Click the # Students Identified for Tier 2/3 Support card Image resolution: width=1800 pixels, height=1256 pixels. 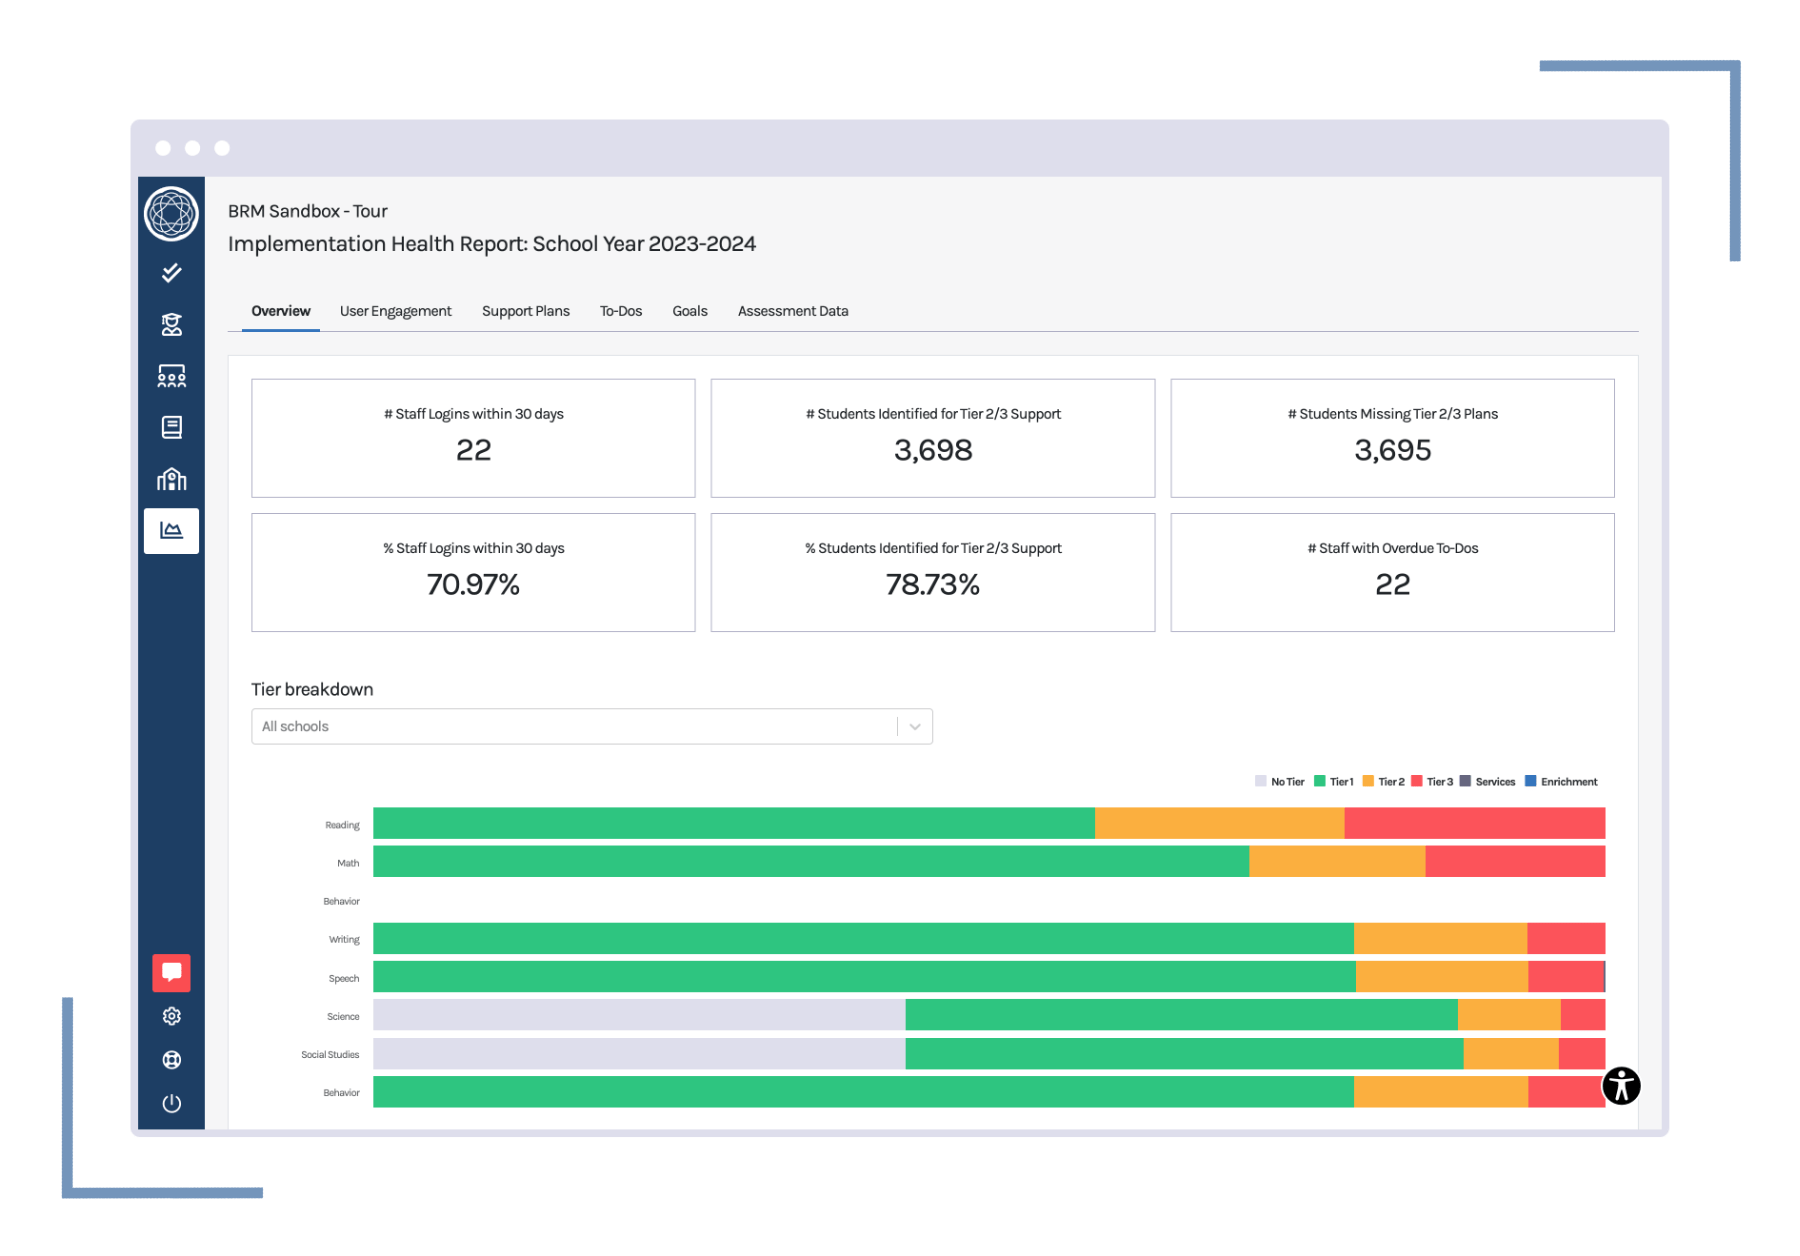pos(933,438)
